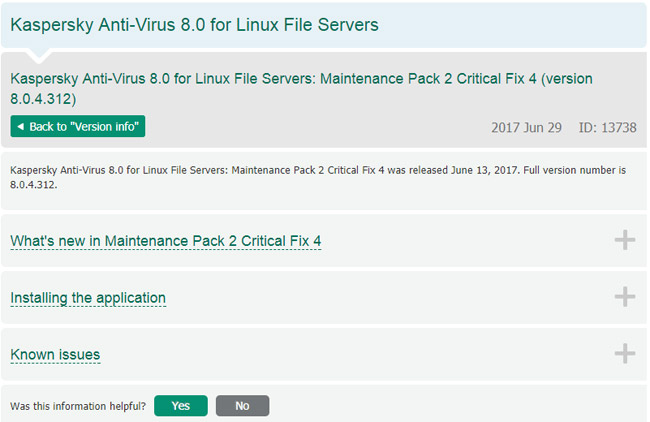
Task: Click plus icon beside Installing the application
Action: (x=624, y=297)
